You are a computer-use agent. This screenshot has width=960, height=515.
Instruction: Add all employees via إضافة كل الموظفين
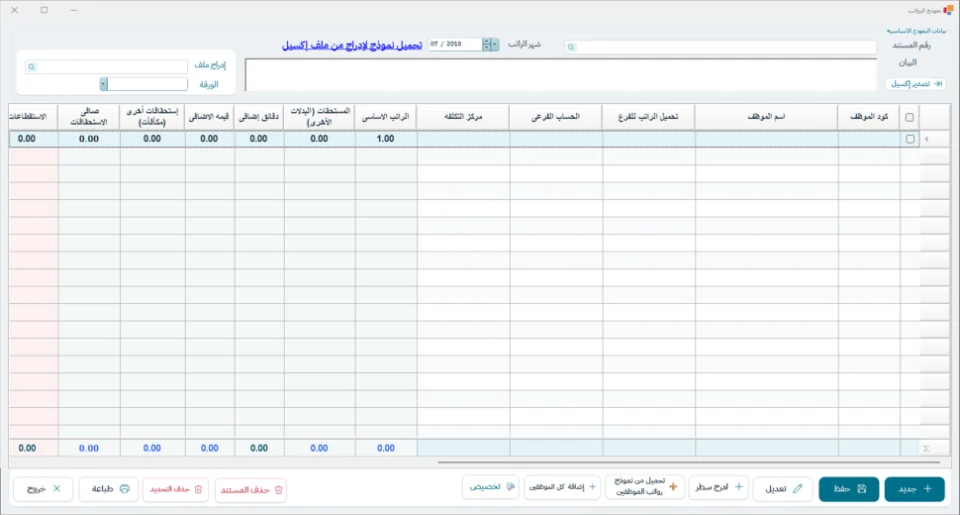562,487
